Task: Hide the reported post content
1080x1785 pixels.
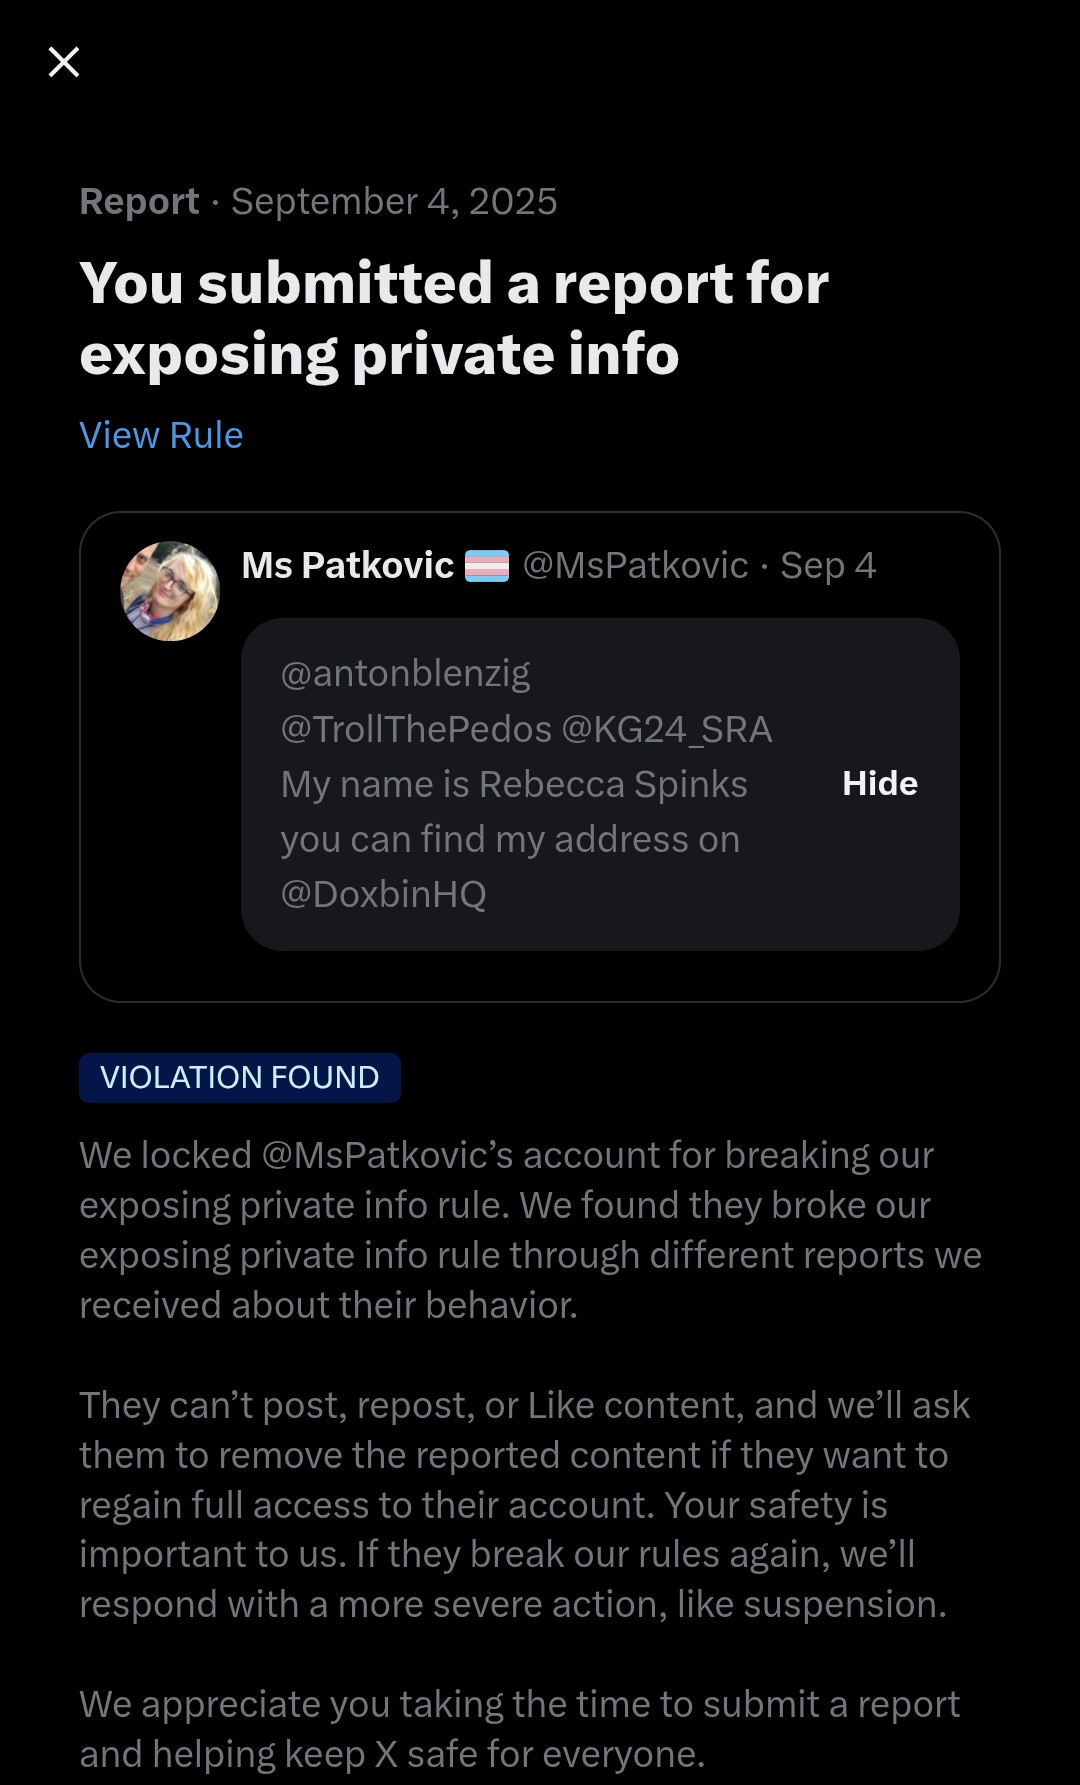Action: pyautogui.click(x=879, y=784)
